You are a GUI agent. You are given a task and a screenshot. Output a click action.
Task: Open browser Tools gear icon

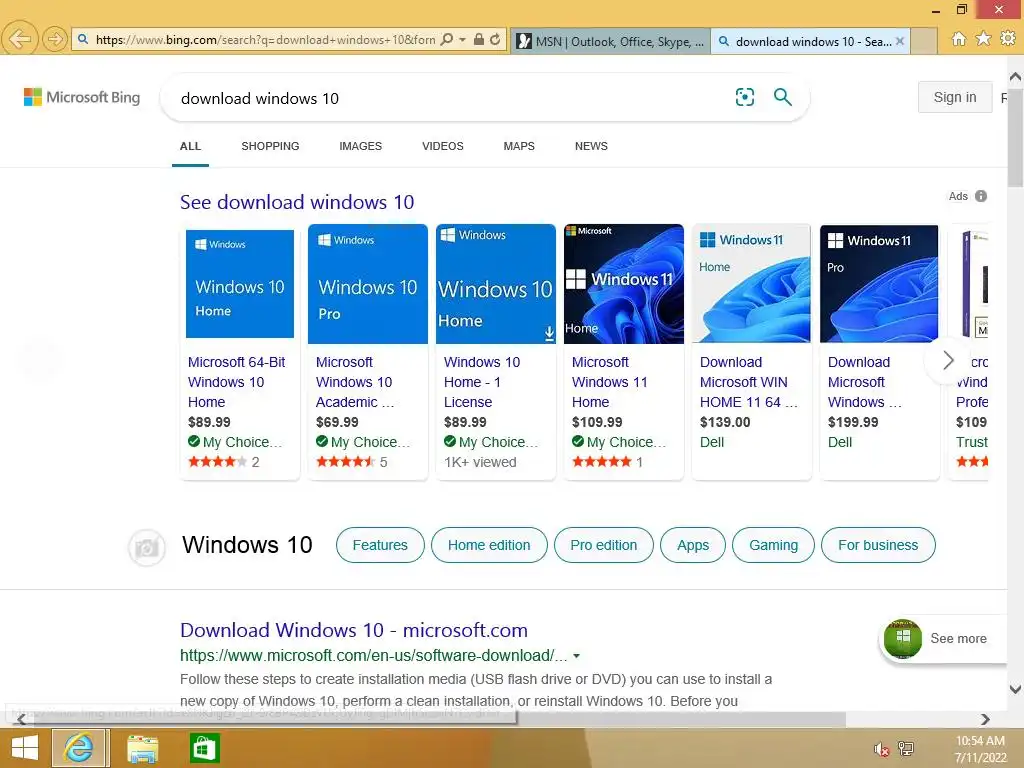click(x=1008, y=39)
